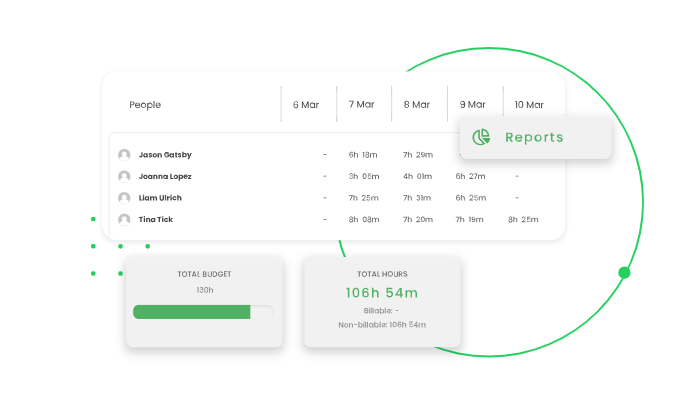Viewport: 696px width, 394px height.
Task: Select the name Liam Ulrich
Action: (160, 198)
